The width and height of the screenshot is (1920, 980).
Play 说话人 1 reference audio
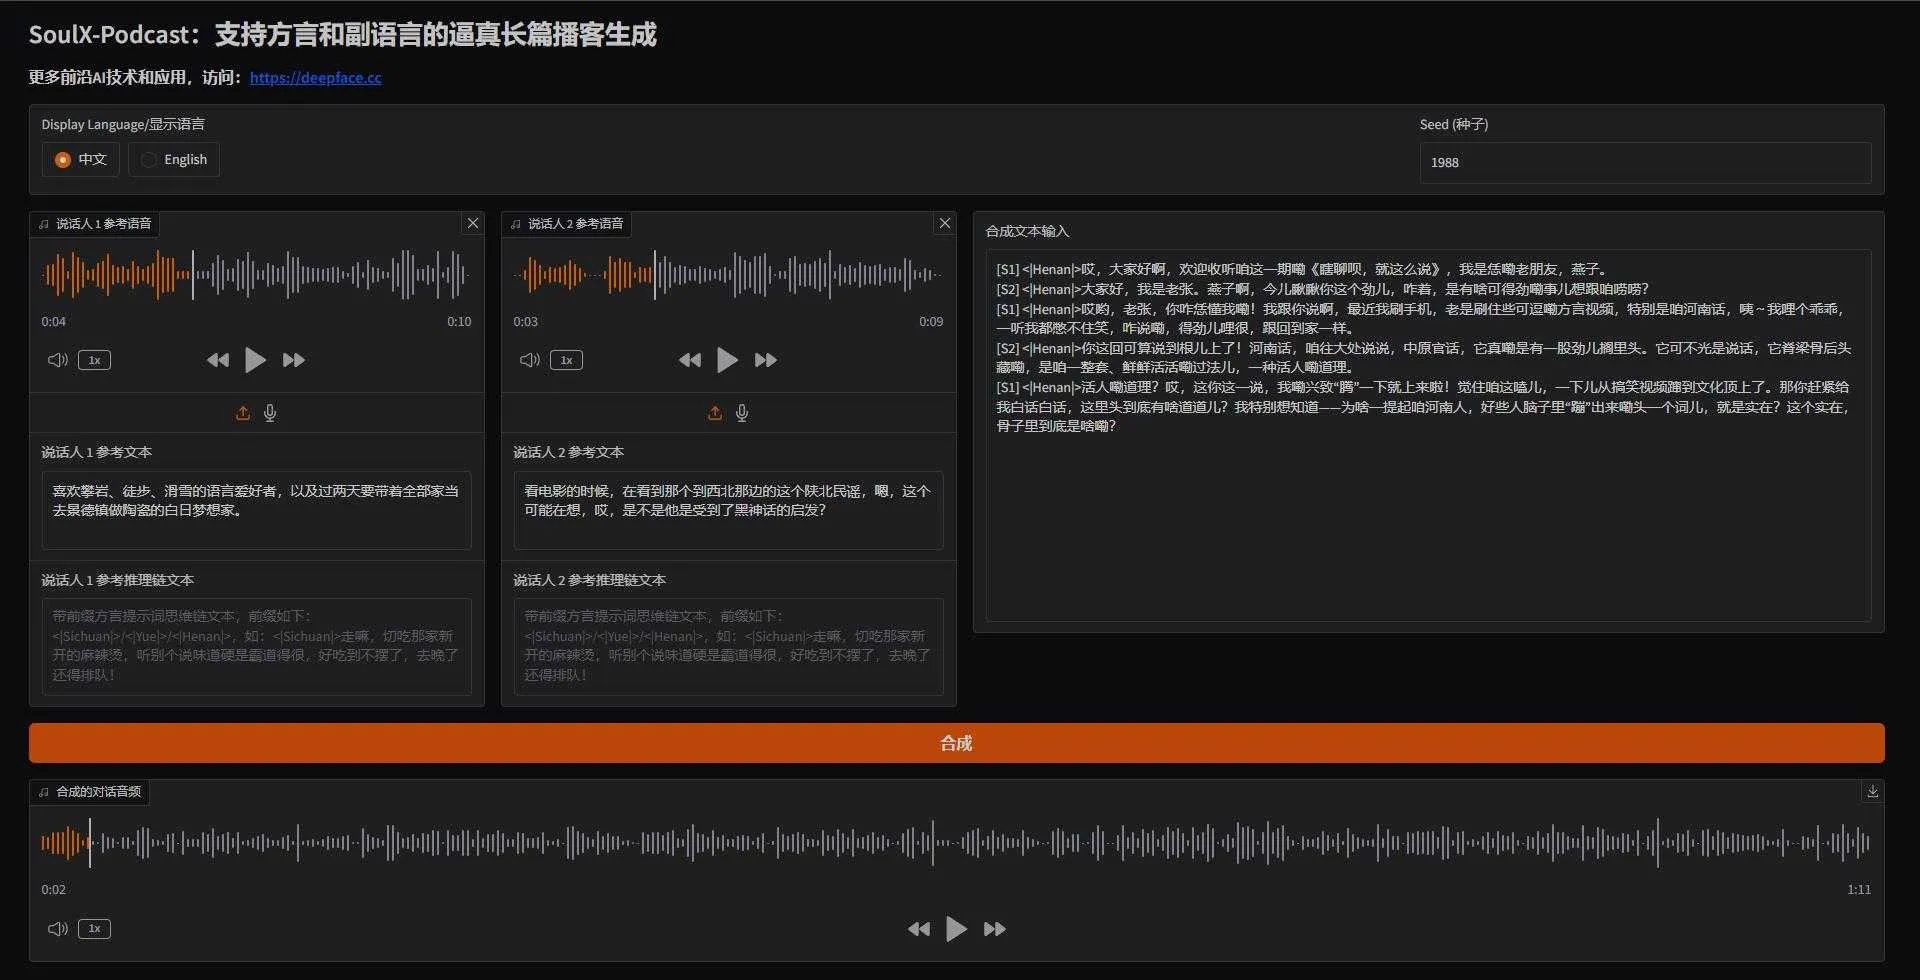(255, 360)
